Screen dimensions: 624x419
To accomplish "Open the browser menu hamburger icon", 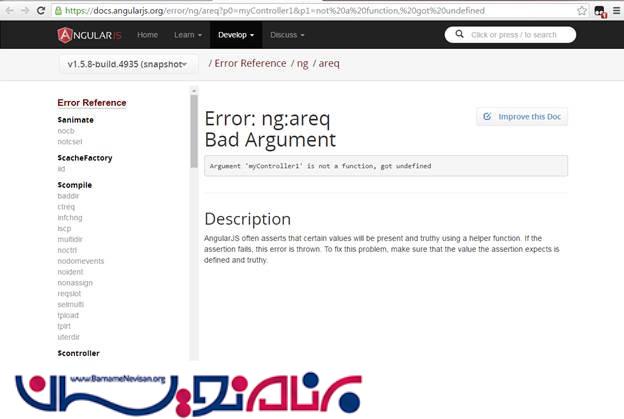I will [615, 10].
